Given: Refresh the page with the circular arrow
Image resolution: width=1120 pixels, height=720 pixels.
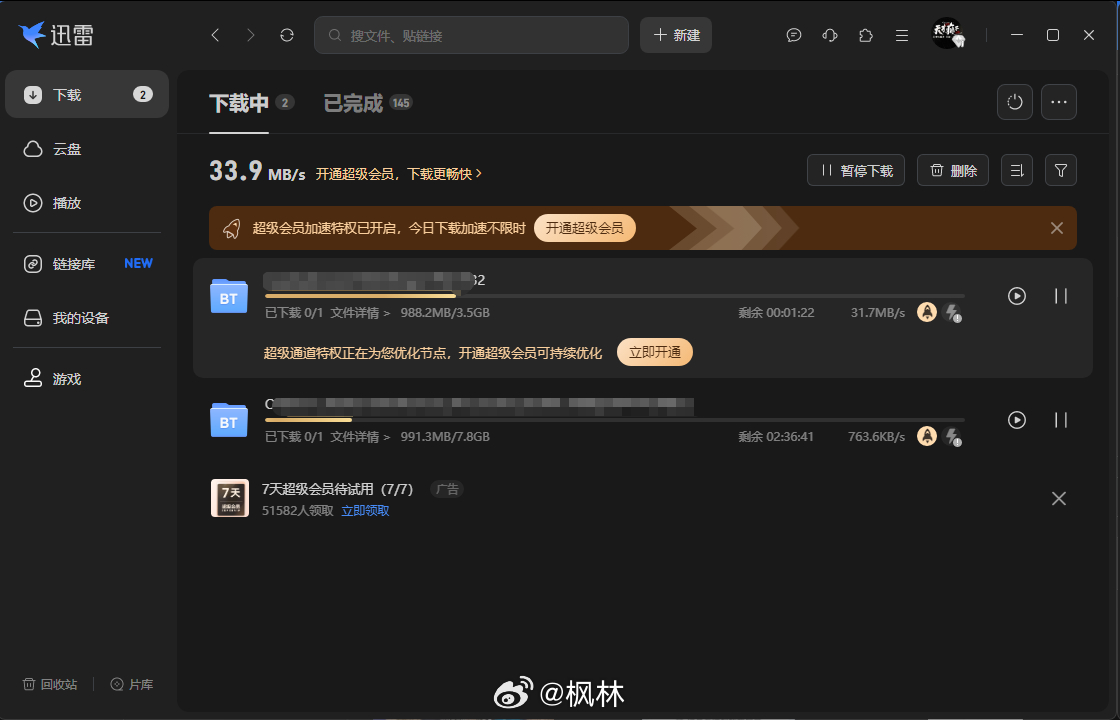Looking at the screenshot, I should pyautogui.click(x=287, y=35).
